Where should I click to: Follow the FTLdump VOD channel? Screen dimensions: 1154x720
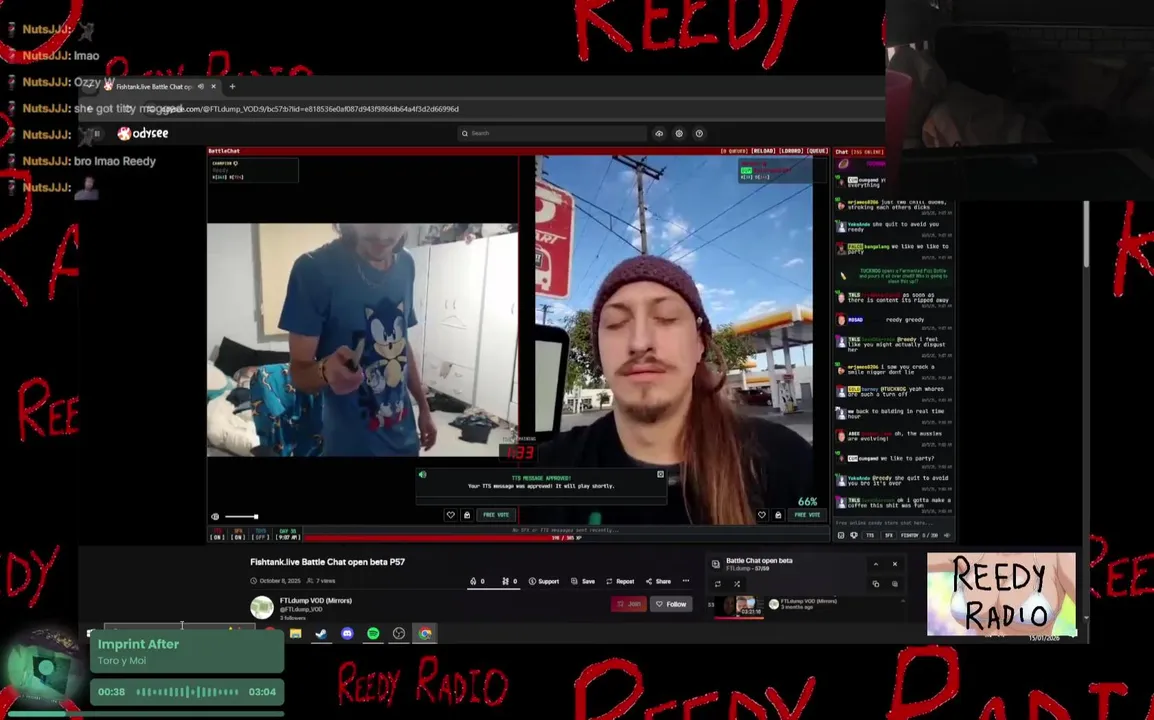pyautogui.click(x=671, y=604)
